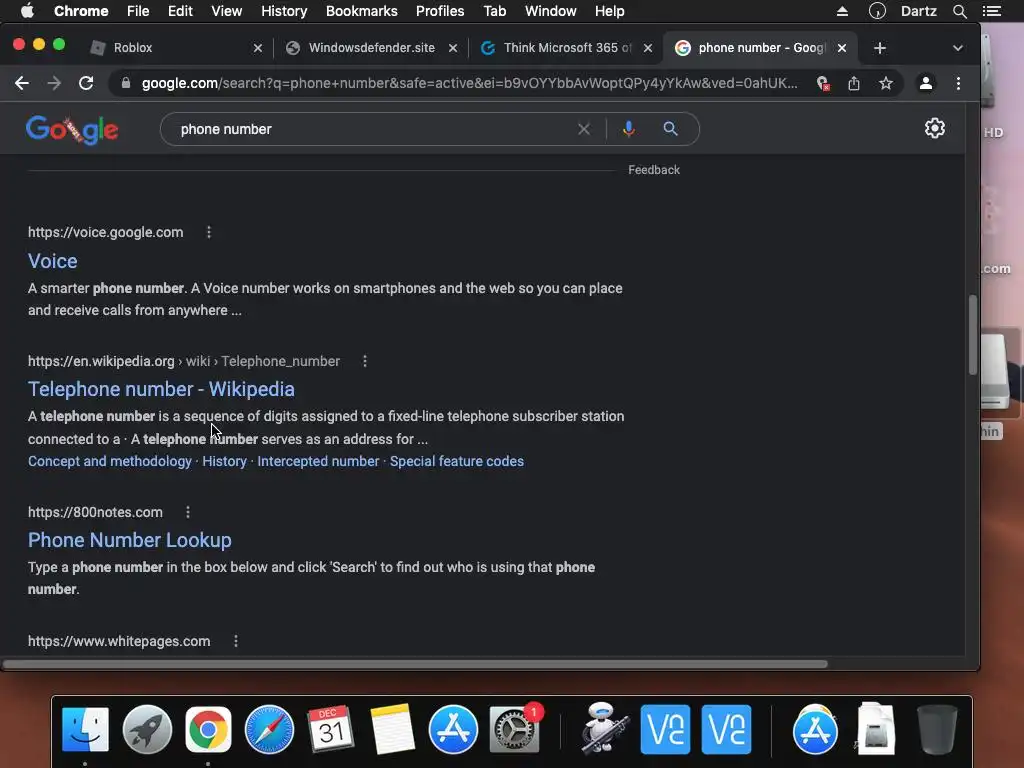Screen dimensions: 1024x768
Task: Open Trash from the Dock
Action: click(x=937, y=729)
